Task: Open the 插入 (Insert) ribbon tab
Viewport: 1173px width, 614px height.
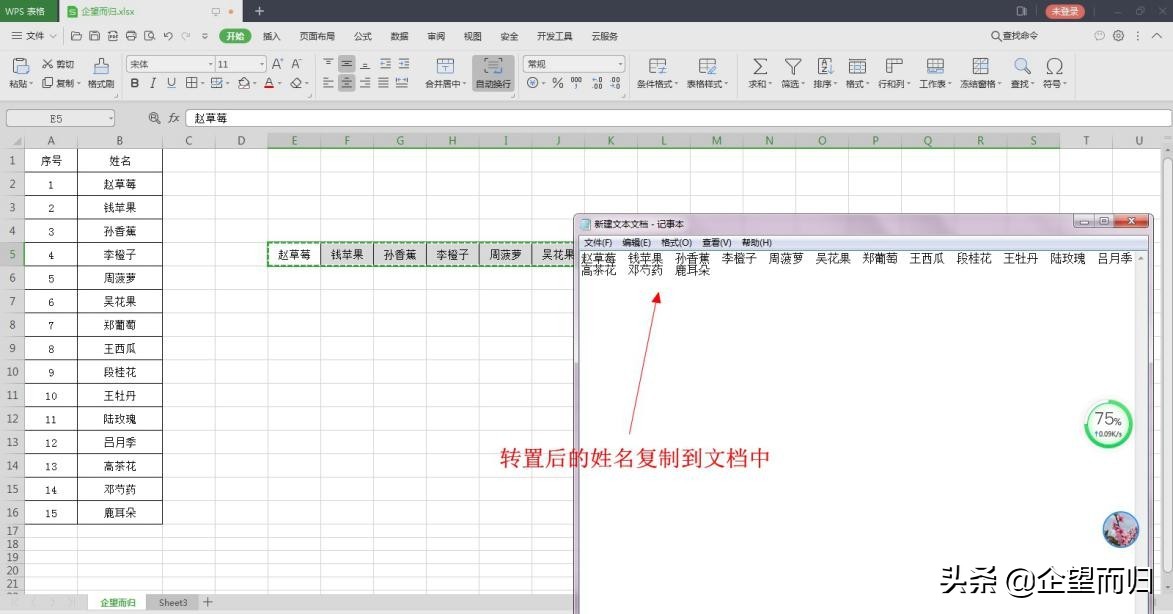Action: [x=272, y=36]
